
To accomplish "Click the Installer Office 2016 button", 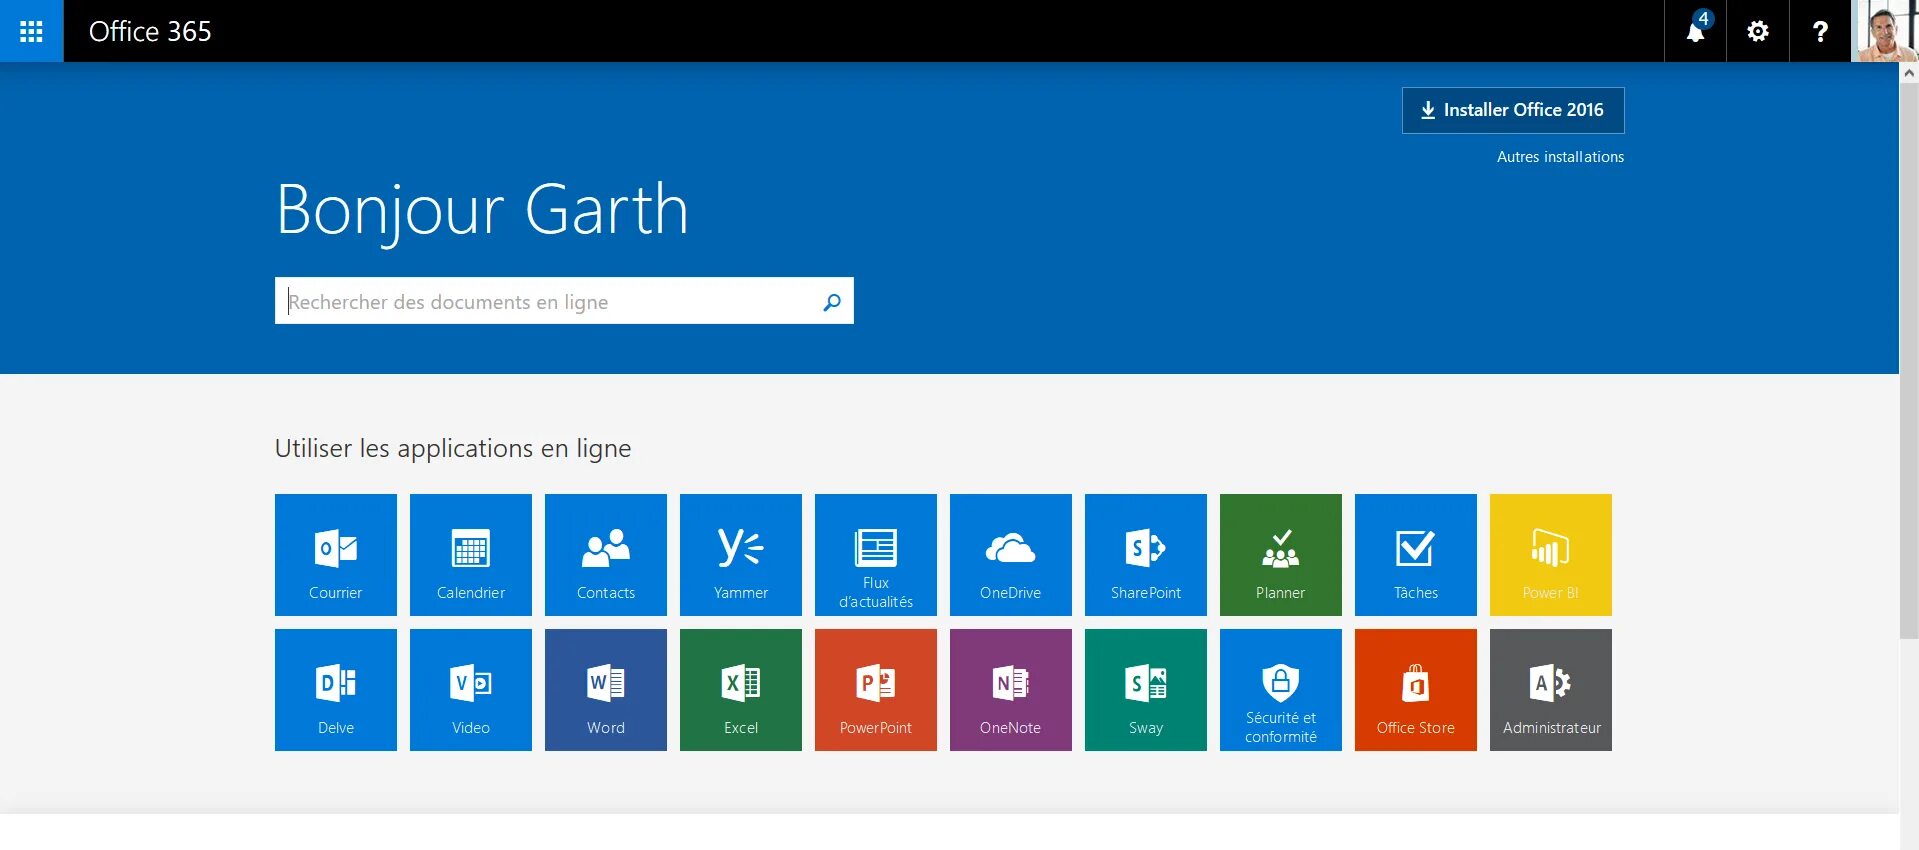I will click(1513, 110).
